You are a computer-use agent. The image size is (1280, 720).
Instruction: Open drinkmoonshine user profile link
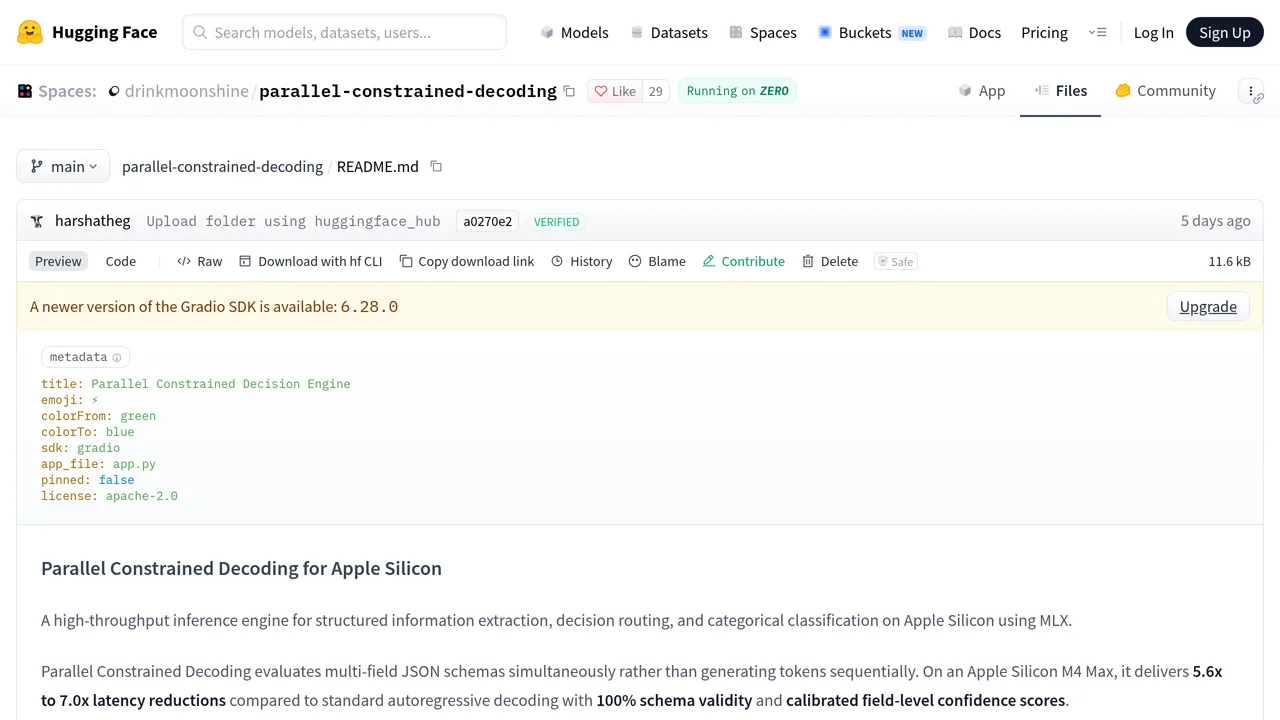186,91
